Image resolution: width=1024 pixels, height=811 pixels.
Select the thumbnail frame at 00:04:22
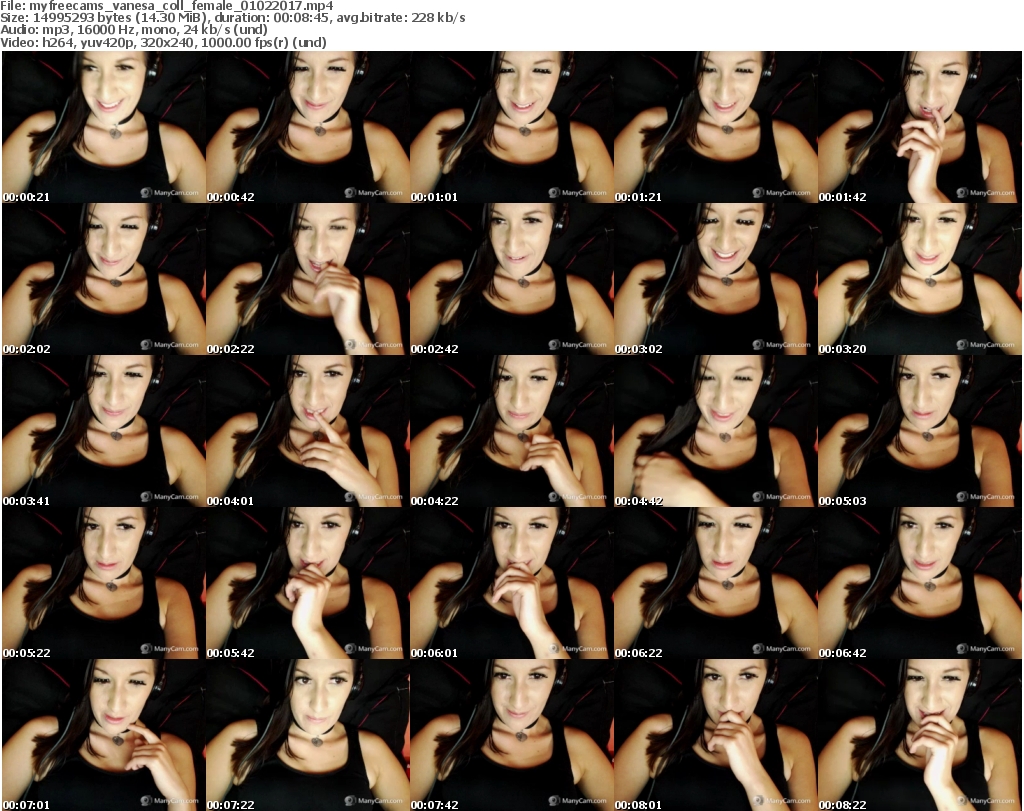[x=512, y=432]
